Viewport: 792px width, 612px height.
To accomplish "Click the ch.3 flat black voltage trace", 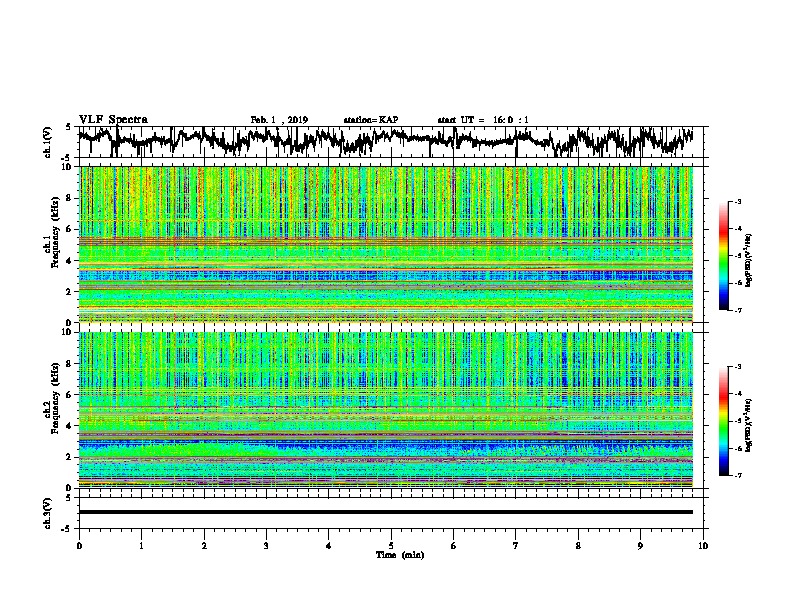I will (385, 512).
